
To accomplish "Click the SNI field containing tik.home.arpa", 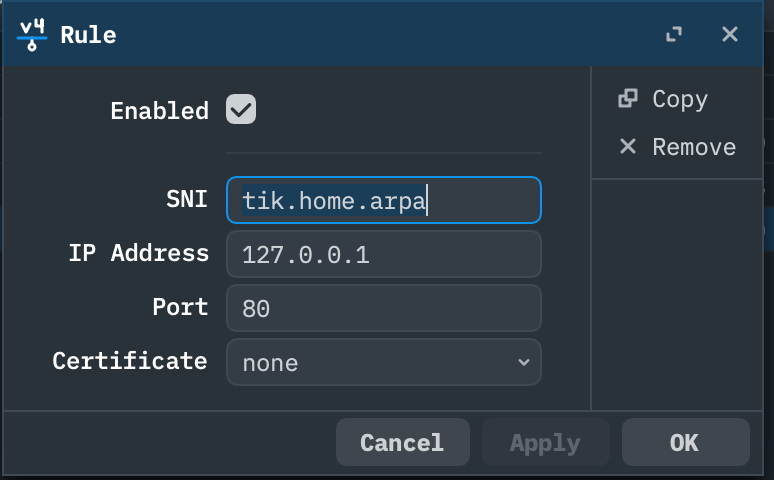I will [x=383, y=200].
